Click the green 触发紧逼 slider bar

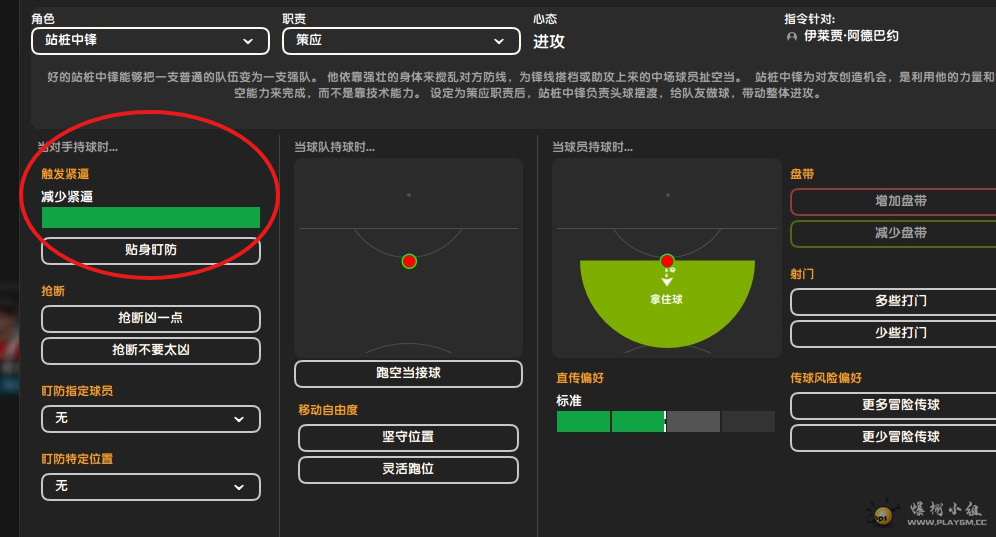pos(151,217)
